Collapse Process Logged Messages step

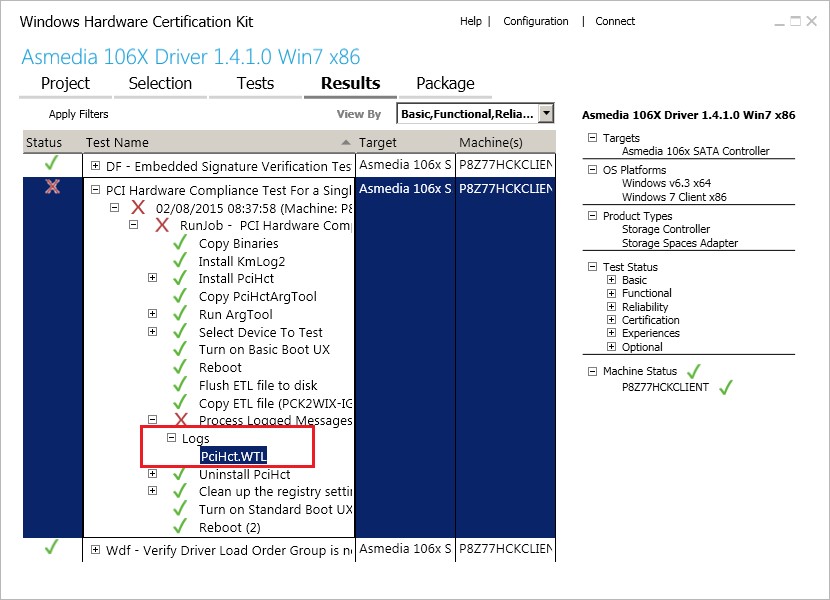pyautogui.click(x=152, y=419)
